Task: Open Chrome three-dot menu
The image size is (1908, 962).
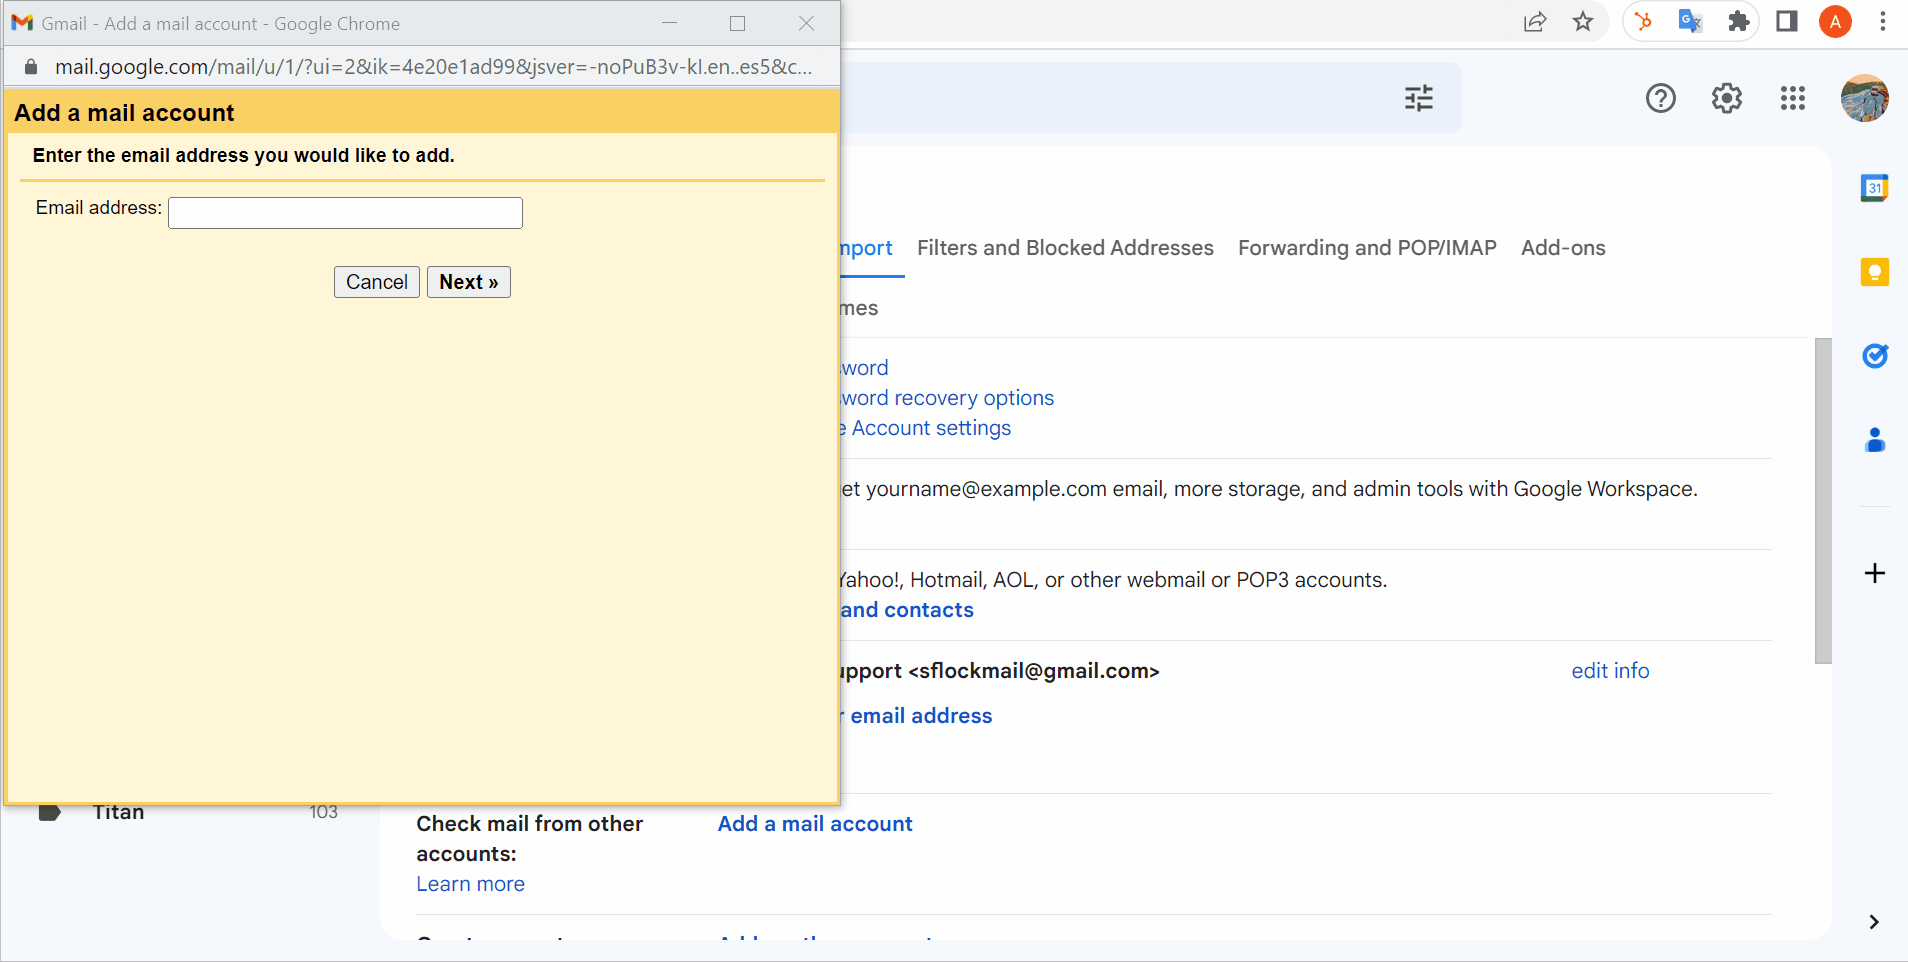Action: point(1883,22)
